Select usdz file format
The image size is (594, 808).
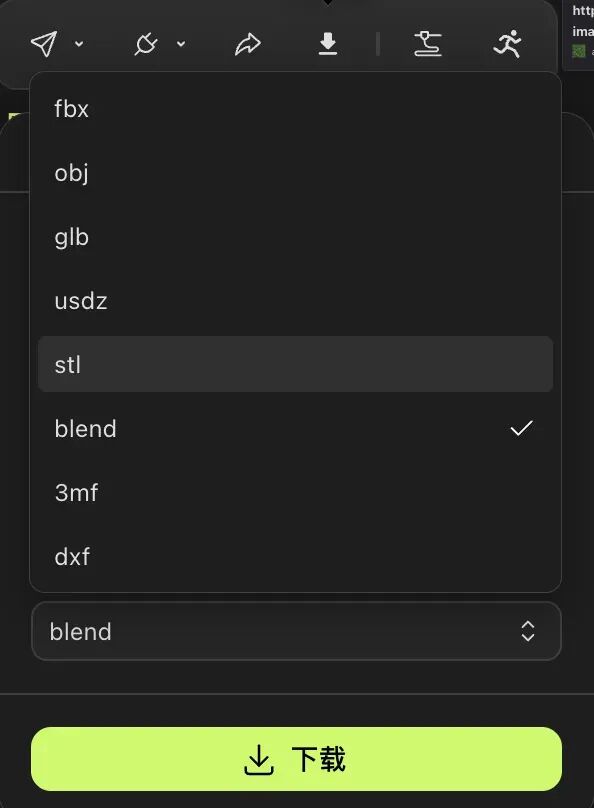[295, 301]
